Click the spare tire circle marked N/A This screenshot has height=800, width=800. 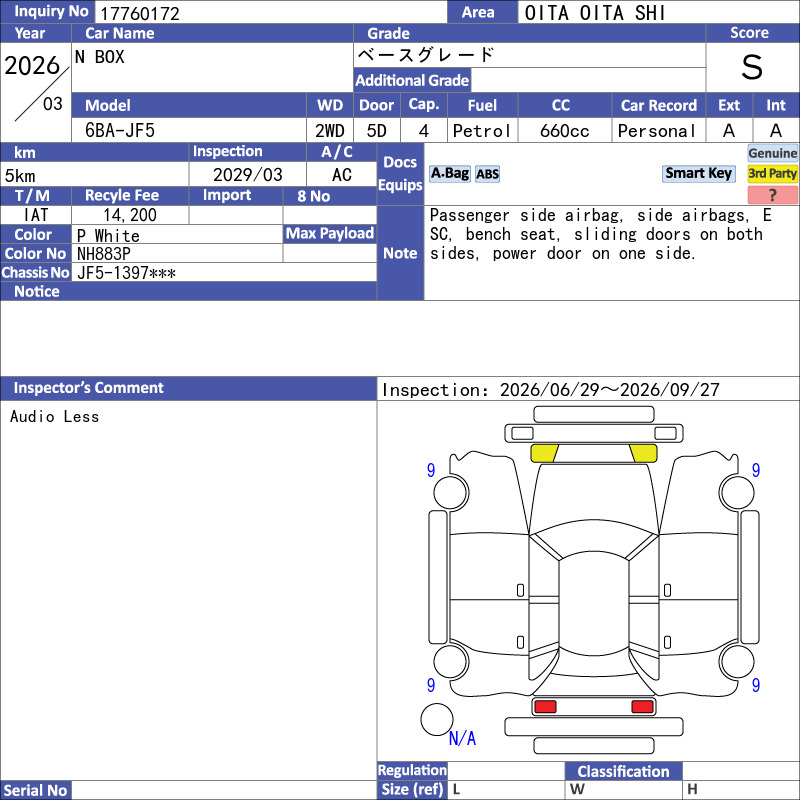pyautogui.click(x=437, y=719)
